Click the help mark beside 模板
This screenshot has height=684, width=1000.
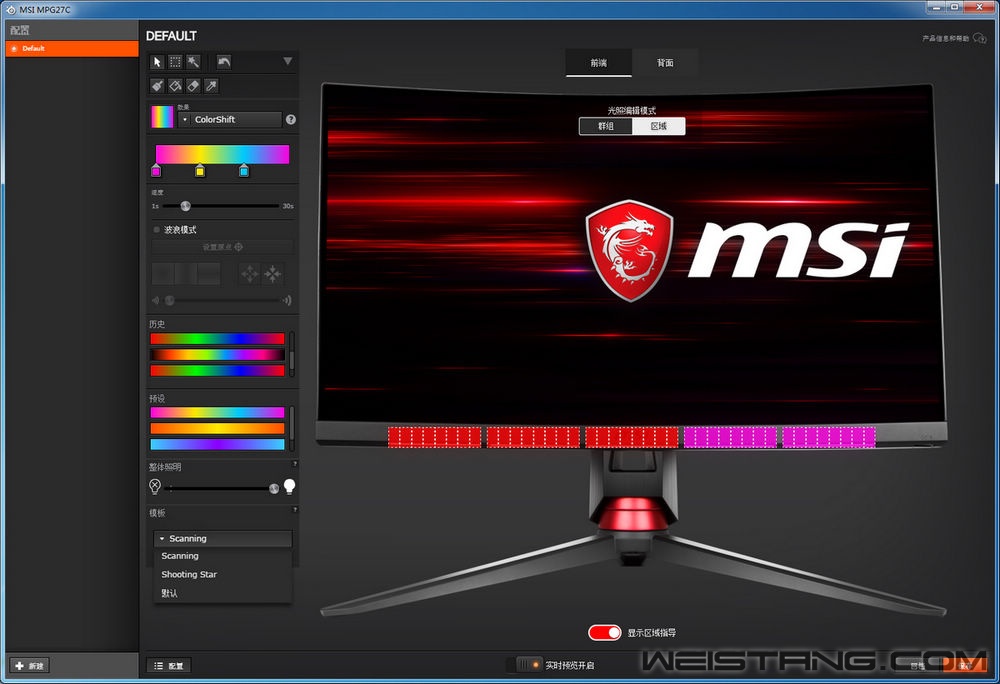coord(295,510)
